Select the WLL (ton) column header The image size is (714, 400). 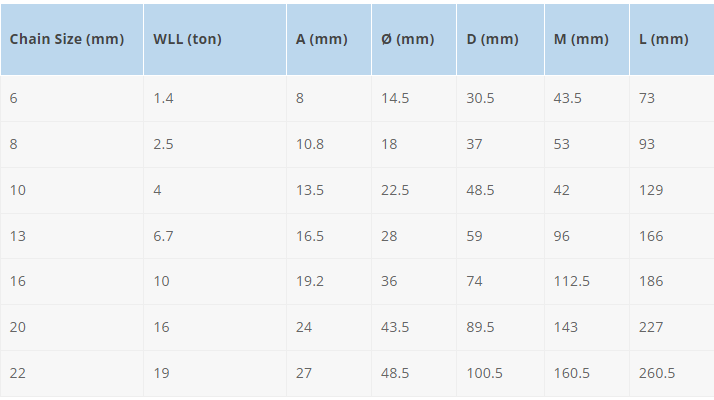[215, 39]
